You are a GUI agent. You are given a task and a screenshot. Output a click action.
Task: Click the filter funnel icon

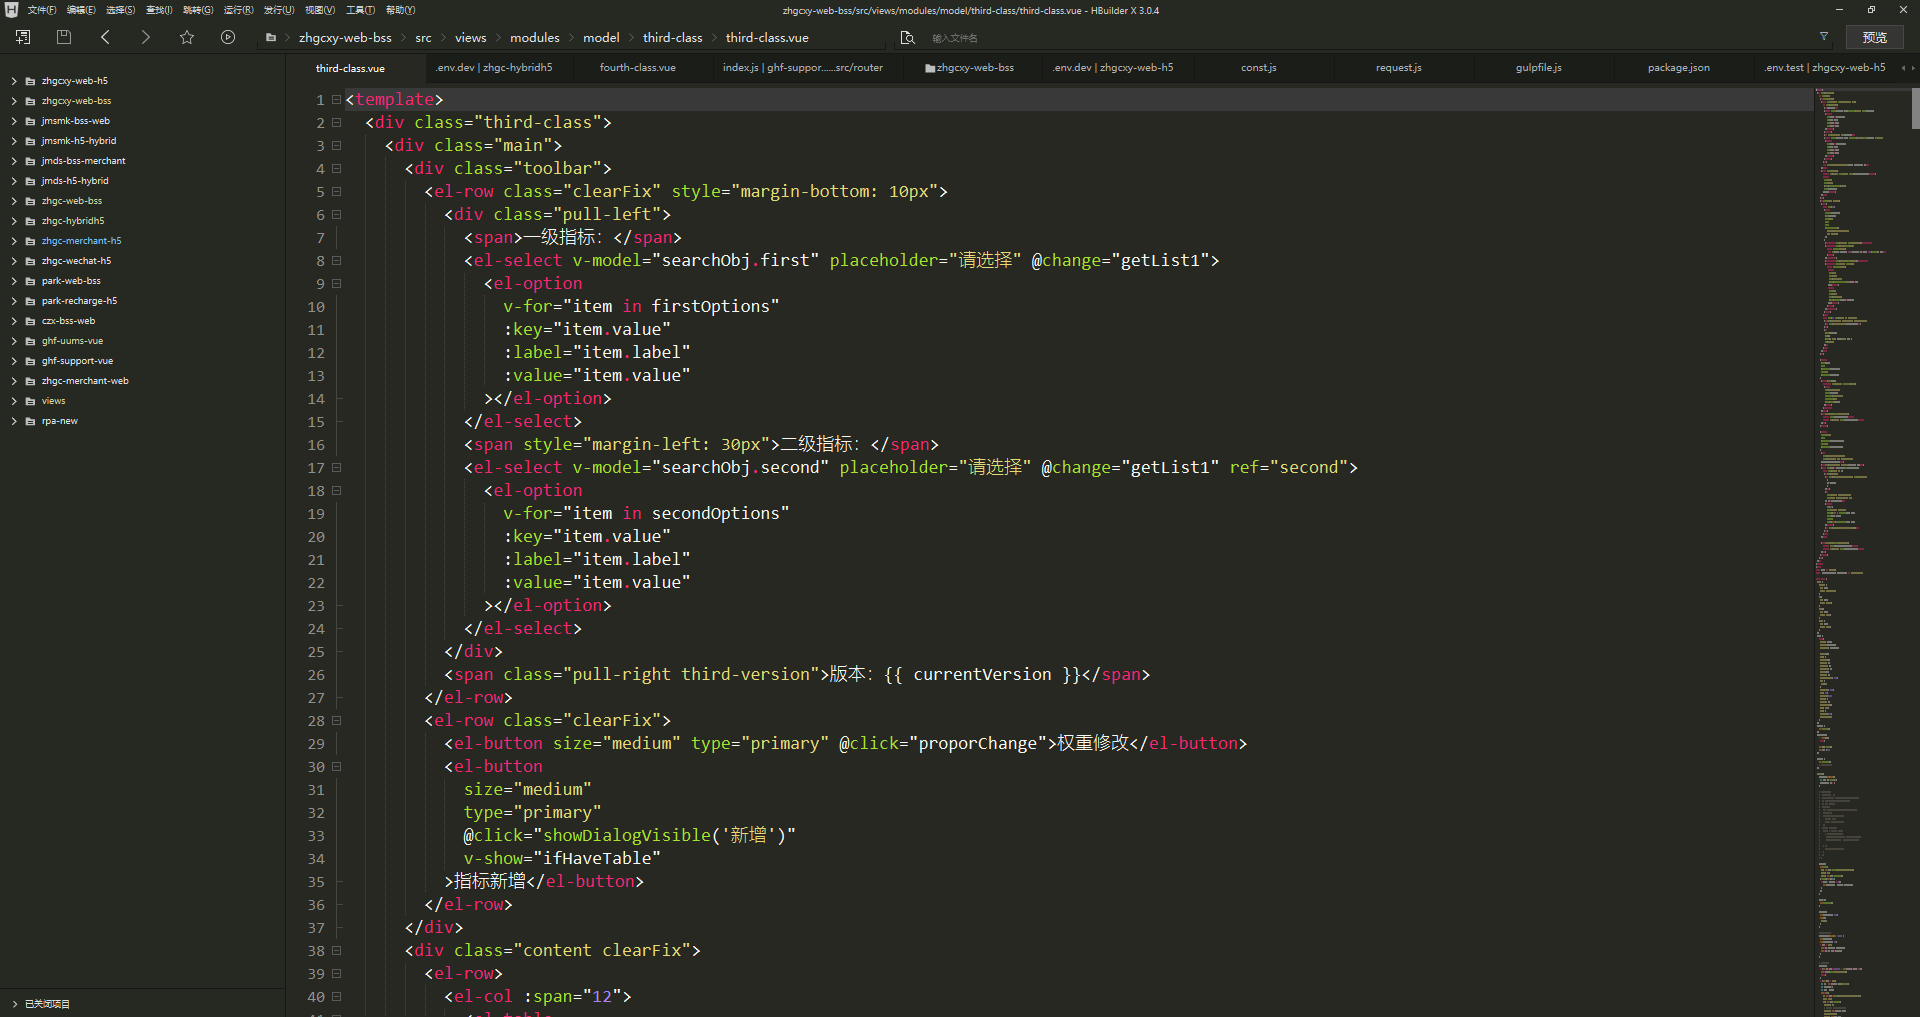(x=1824, y=36)
